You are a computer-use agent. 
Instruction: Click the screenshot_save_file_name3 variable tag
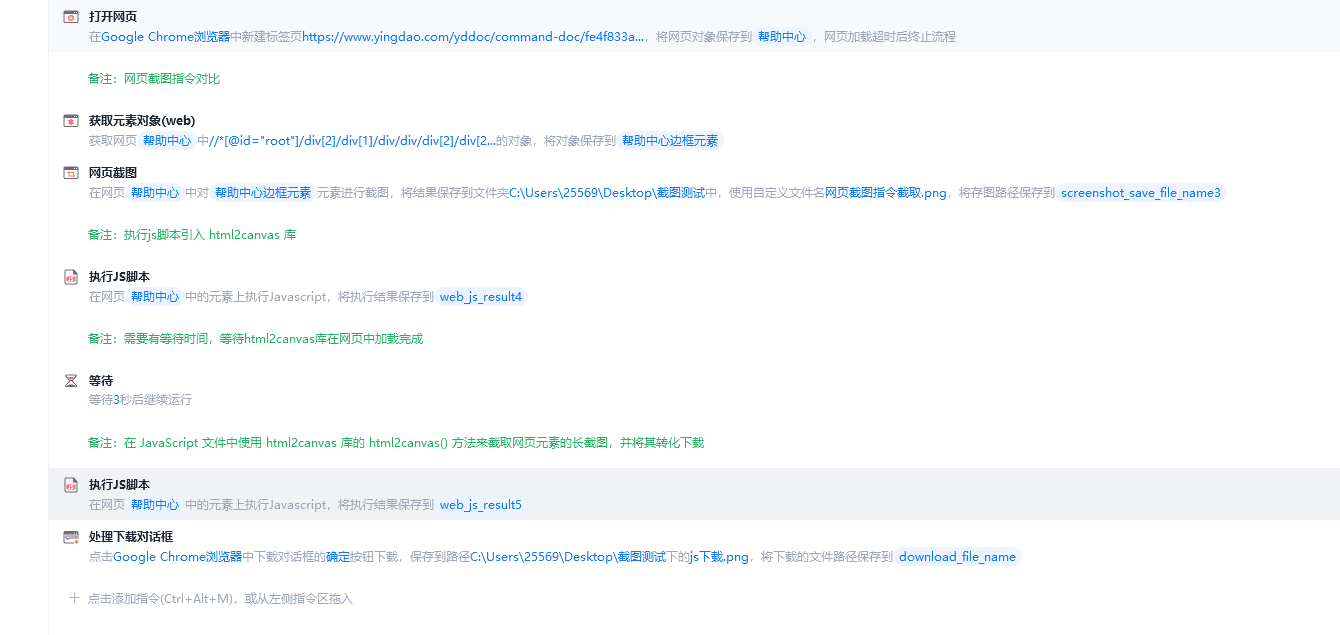coord(1141,193)
